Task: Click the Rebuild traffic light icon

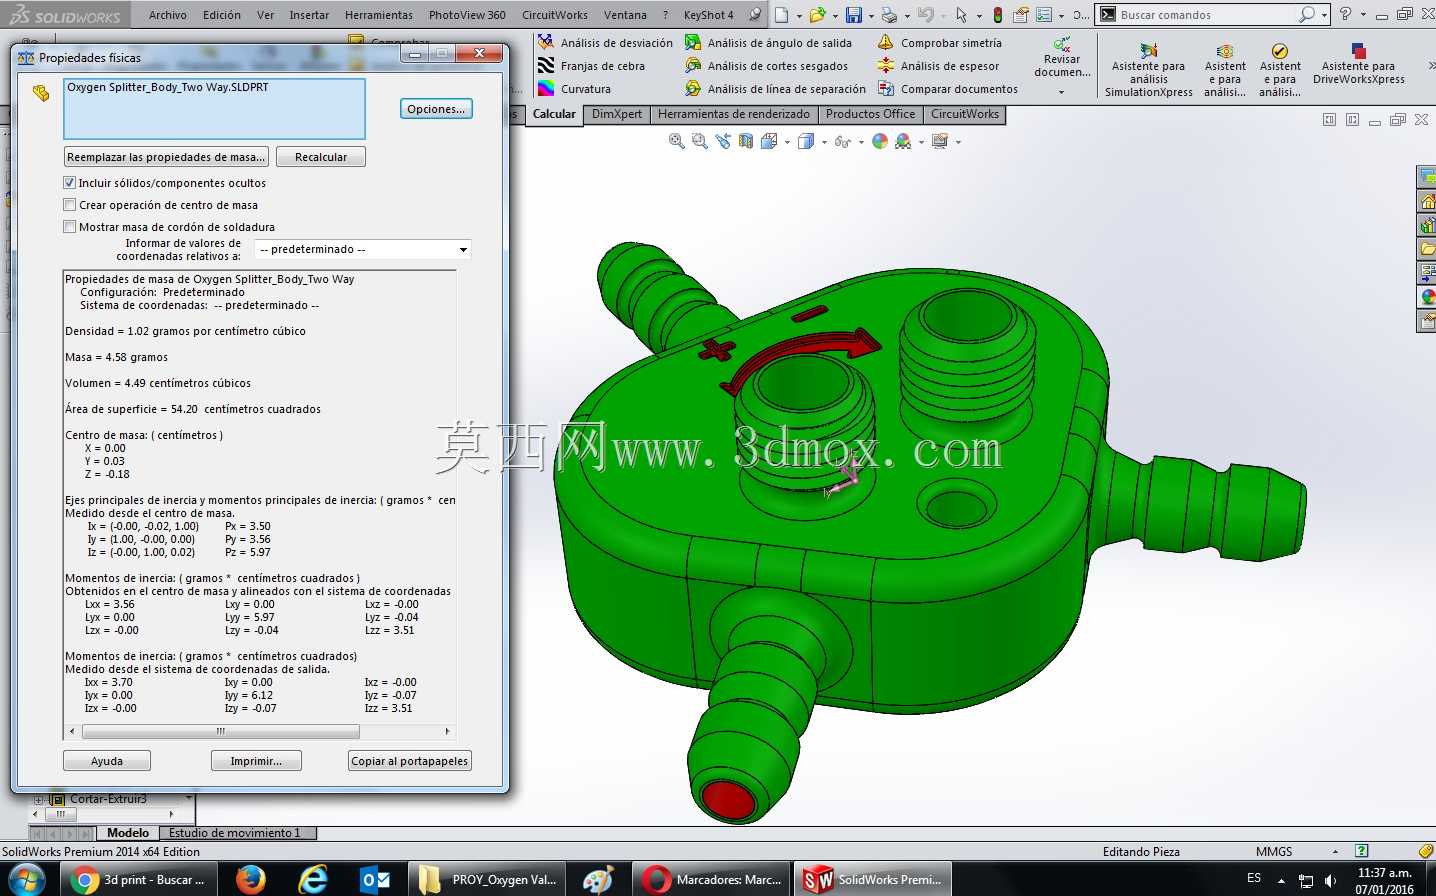Action: (997, 15)
